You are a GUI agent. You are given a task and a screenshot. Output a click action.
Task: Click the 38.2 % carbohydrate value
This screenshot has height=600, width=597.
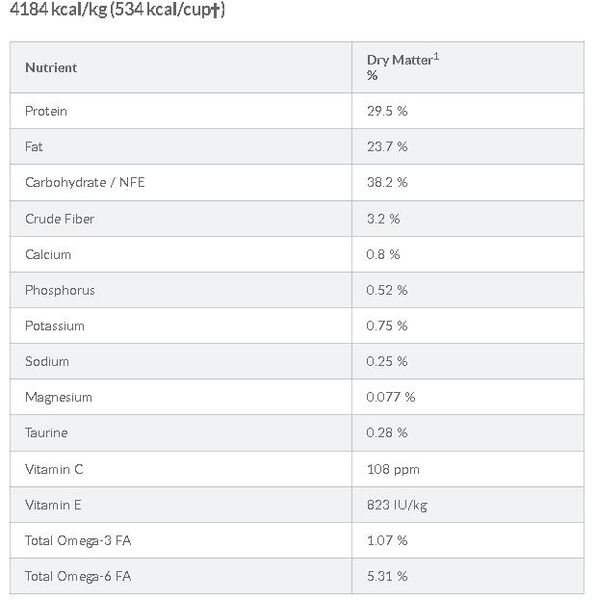point(387,183)
